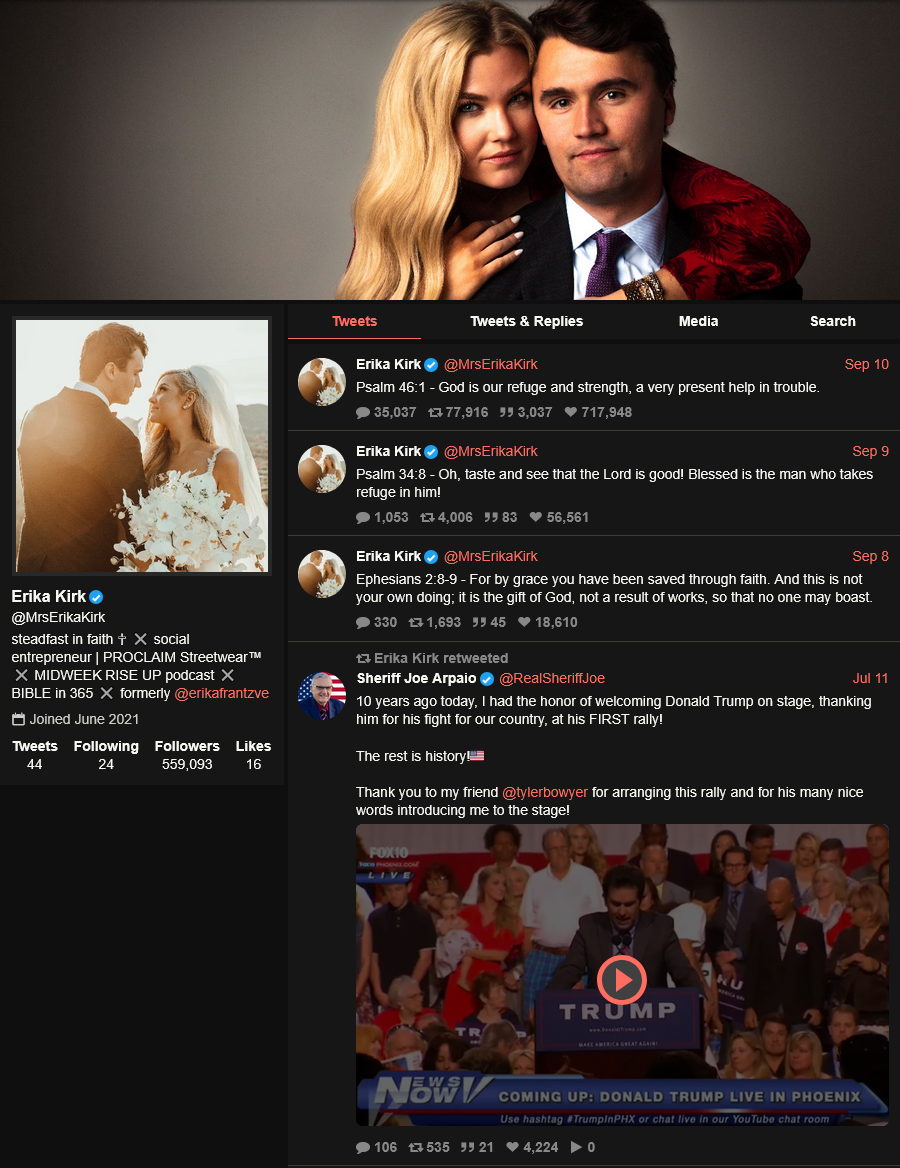This screenshot has height=1168, width=900.
Task: Click the retweet icon on the Sep 10 tweet
Action: pos(435,412)
